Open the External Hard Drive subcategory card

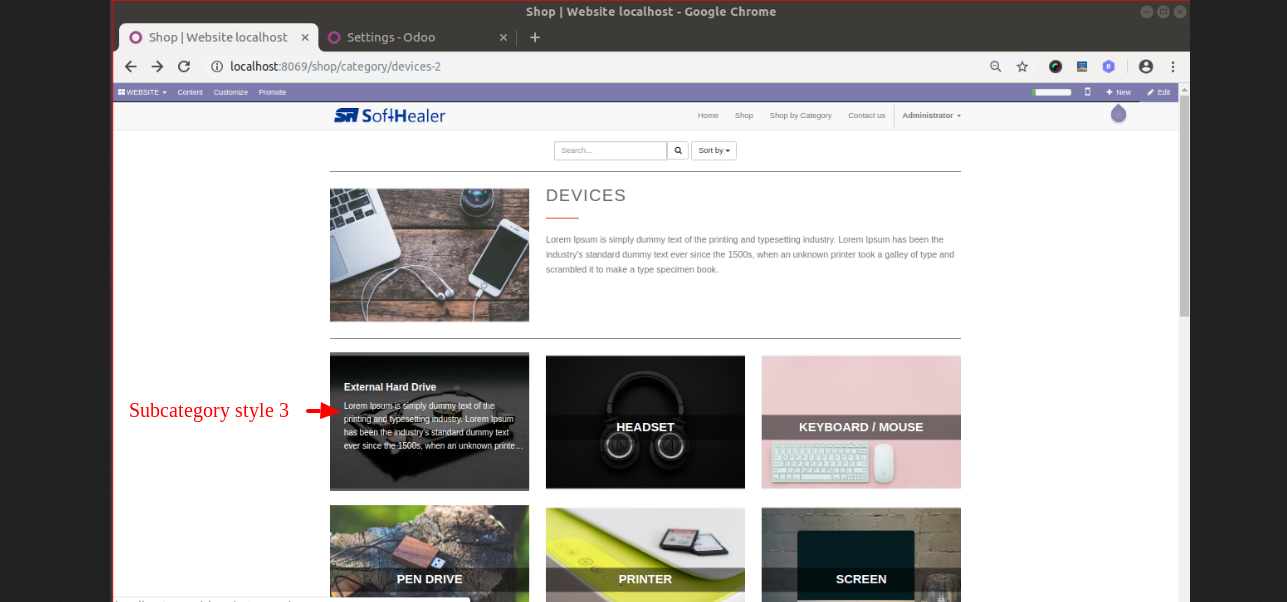429,422
